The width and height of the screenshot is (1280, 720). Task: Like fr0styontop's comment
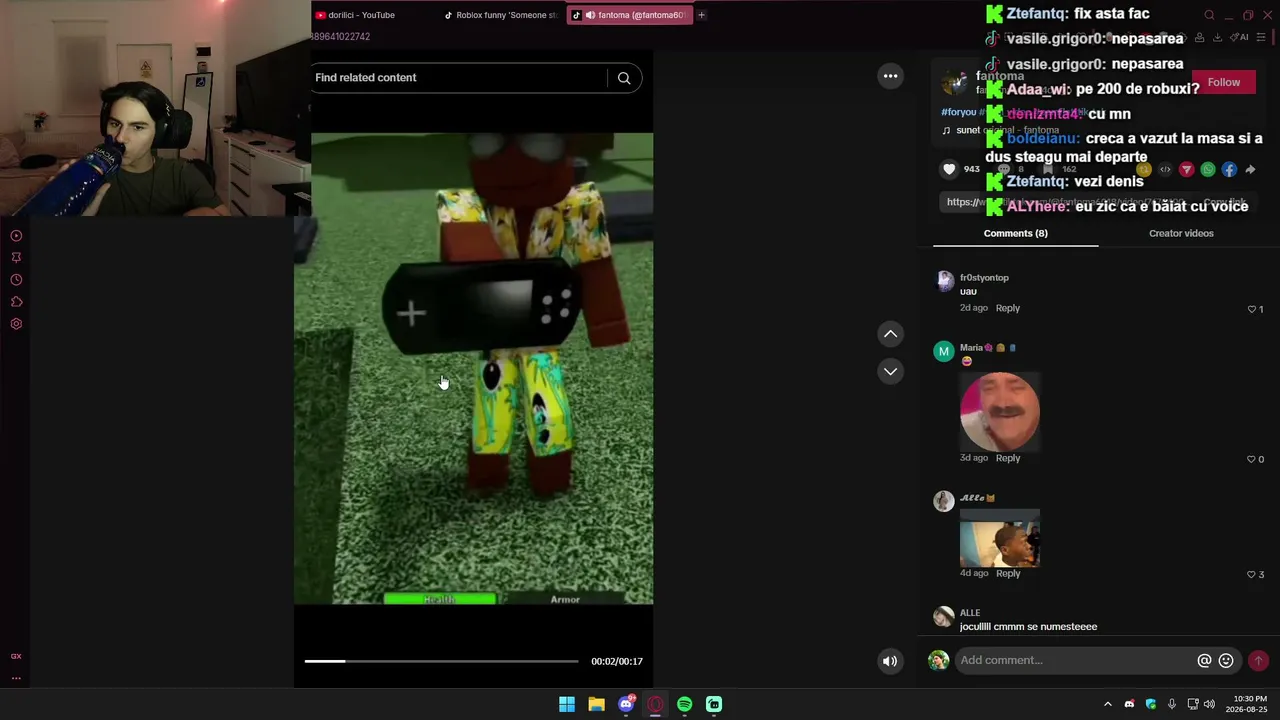click(x=1254, y=309)
